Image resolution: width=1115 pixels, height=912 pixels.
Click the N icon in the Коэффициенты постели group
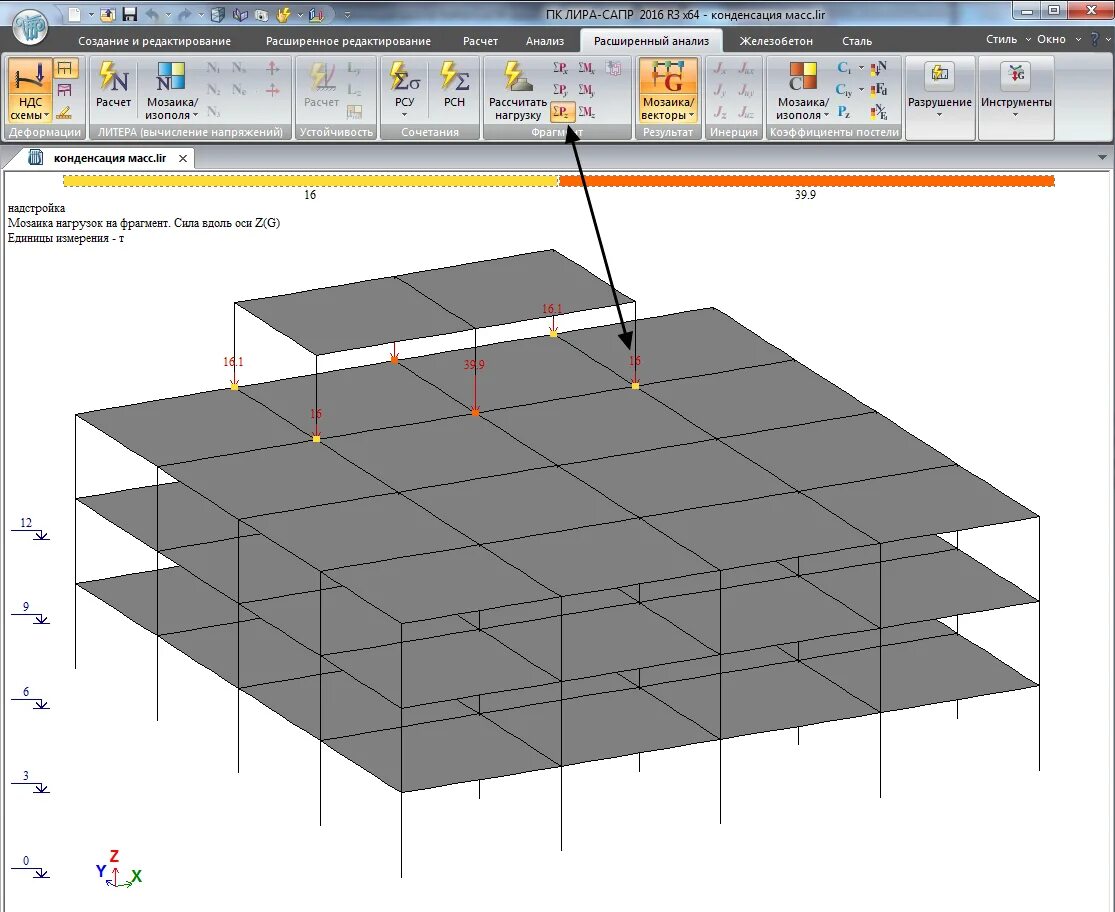coord(880,68)
